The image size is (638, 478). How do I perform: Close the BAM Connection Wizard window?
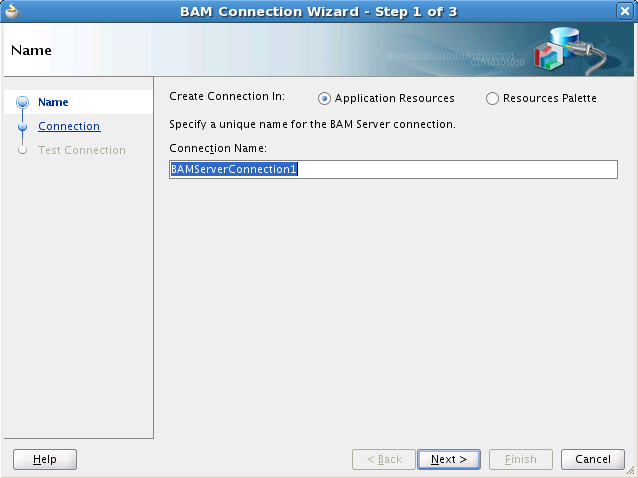click(625, 11)
